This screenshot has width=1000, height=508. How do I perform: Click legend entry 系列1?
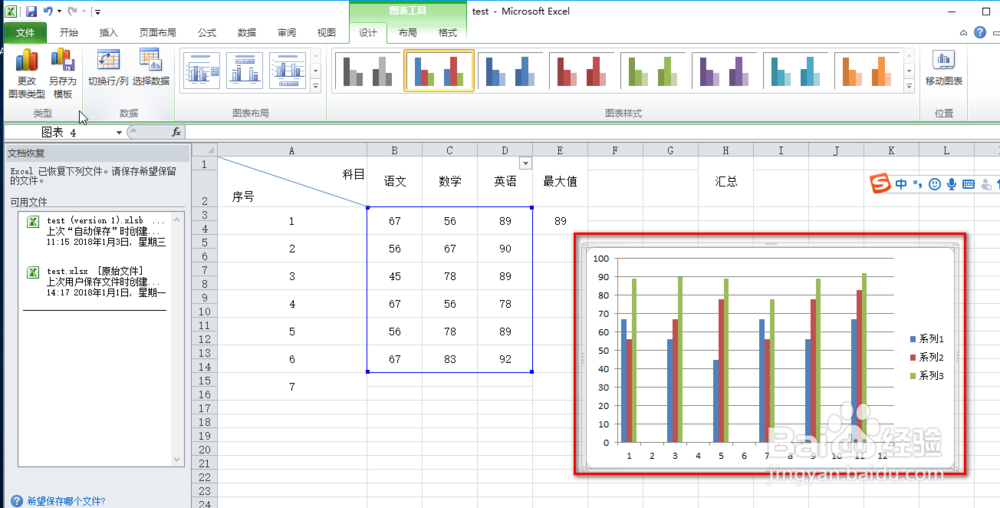[x=927, y=340]
